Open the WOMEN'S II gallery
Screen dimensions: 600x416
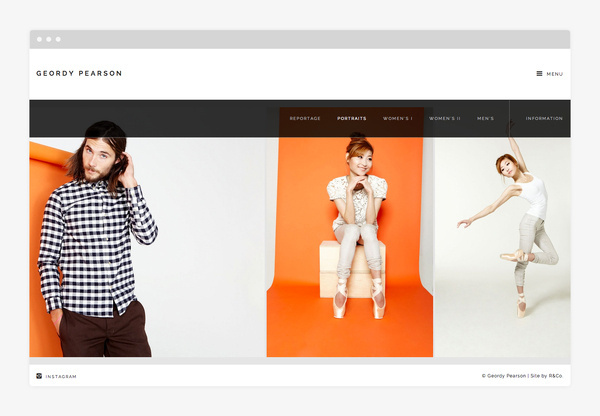(445, 119)
